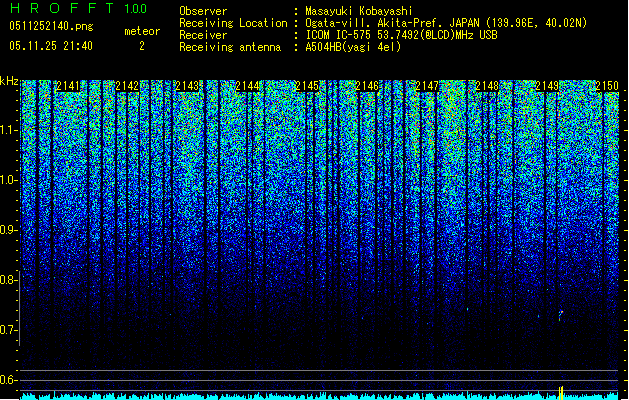The image size is (629, 400).
Task: Click the 0.6 kHz axis label
Action: tap(8, 380)
